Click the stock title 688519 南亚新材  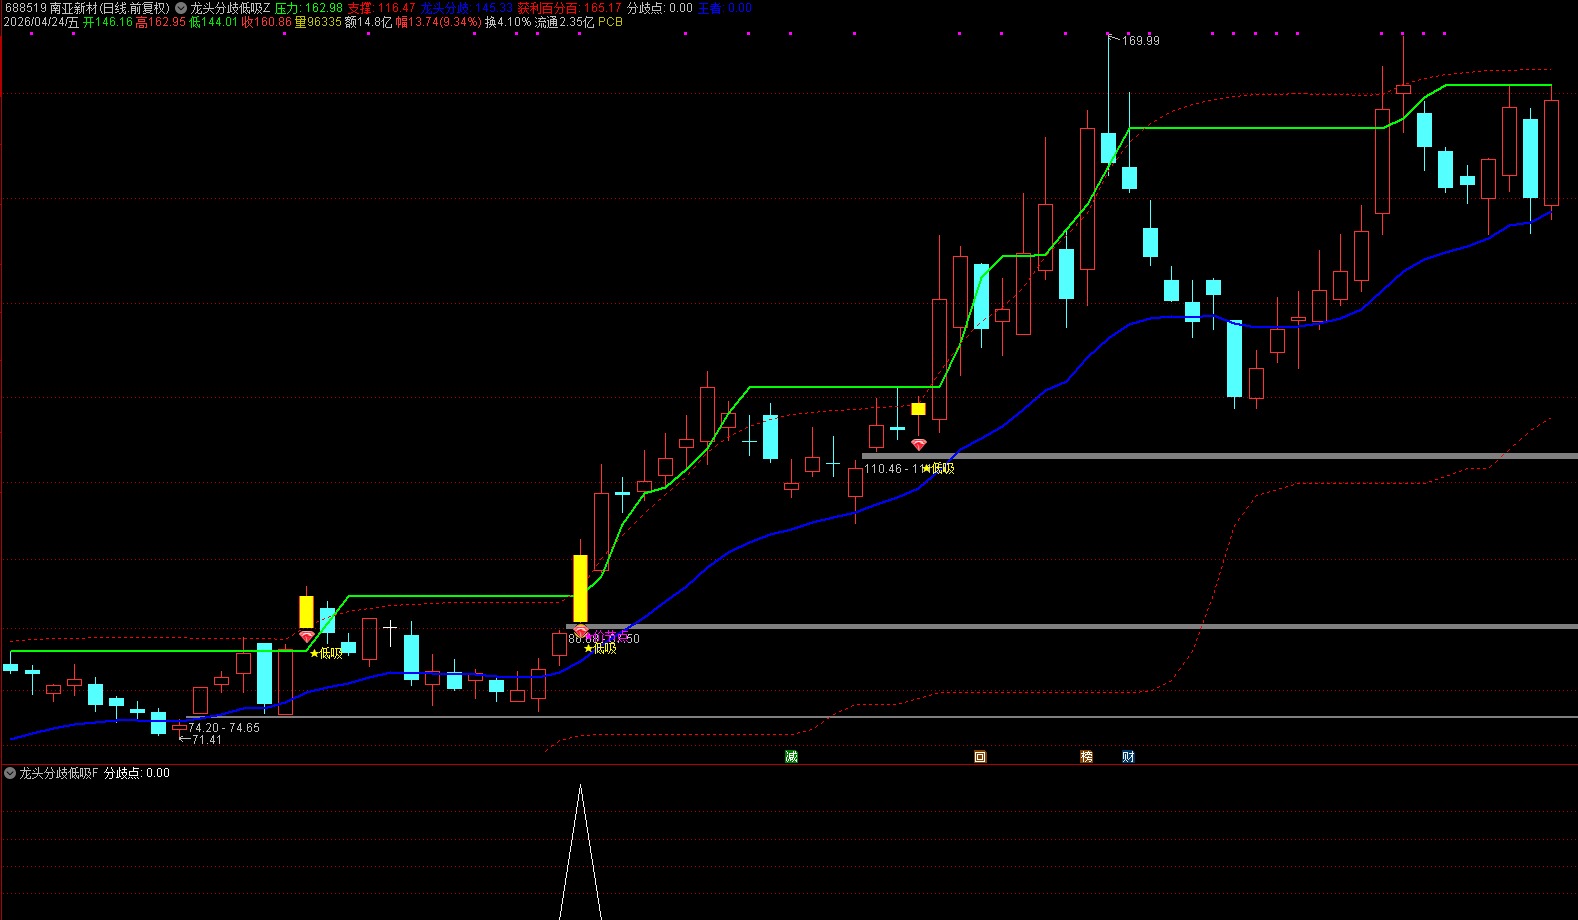pos(87,8)
